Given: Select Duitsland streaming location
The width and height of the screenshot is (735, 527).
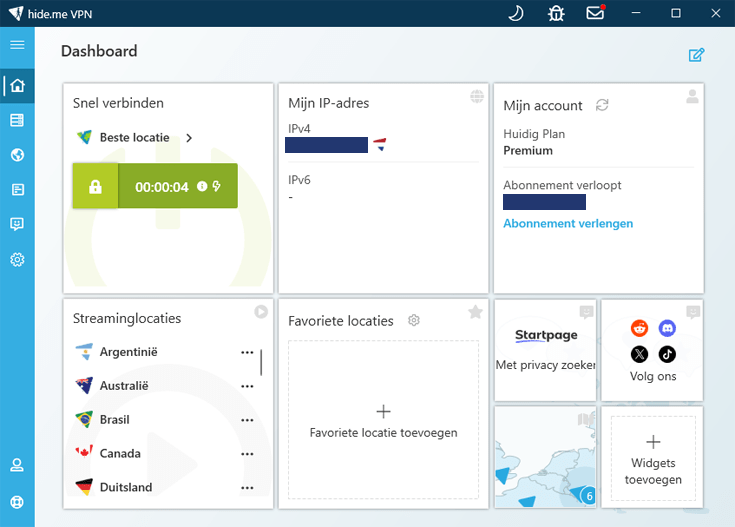Looking at the screenshot, I should [x=126, y=487].
